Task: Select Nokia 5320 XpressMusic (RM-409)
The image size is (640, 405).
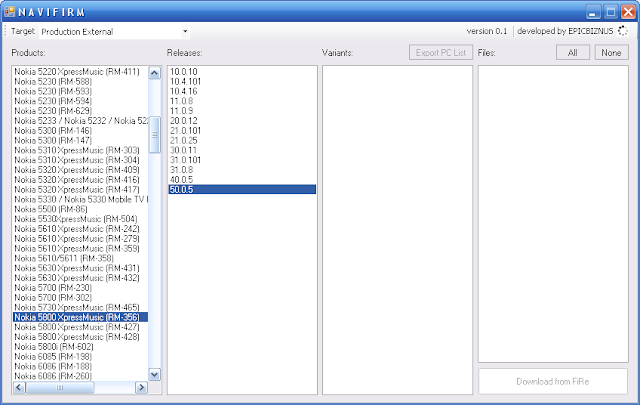Action: pos(80,169)
